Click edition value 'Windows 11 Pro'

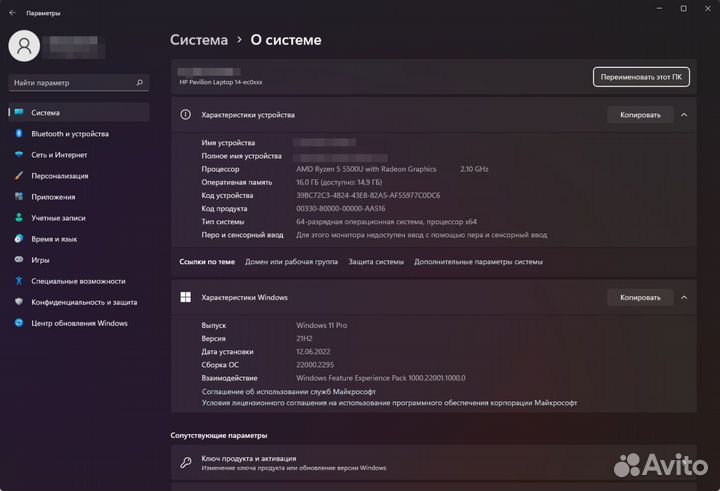click(x=321, y=325)
